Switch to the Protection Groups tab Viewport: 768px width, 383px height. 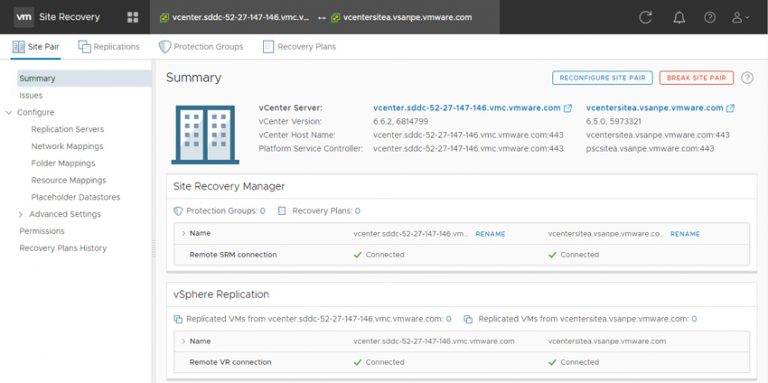point(201,47)
